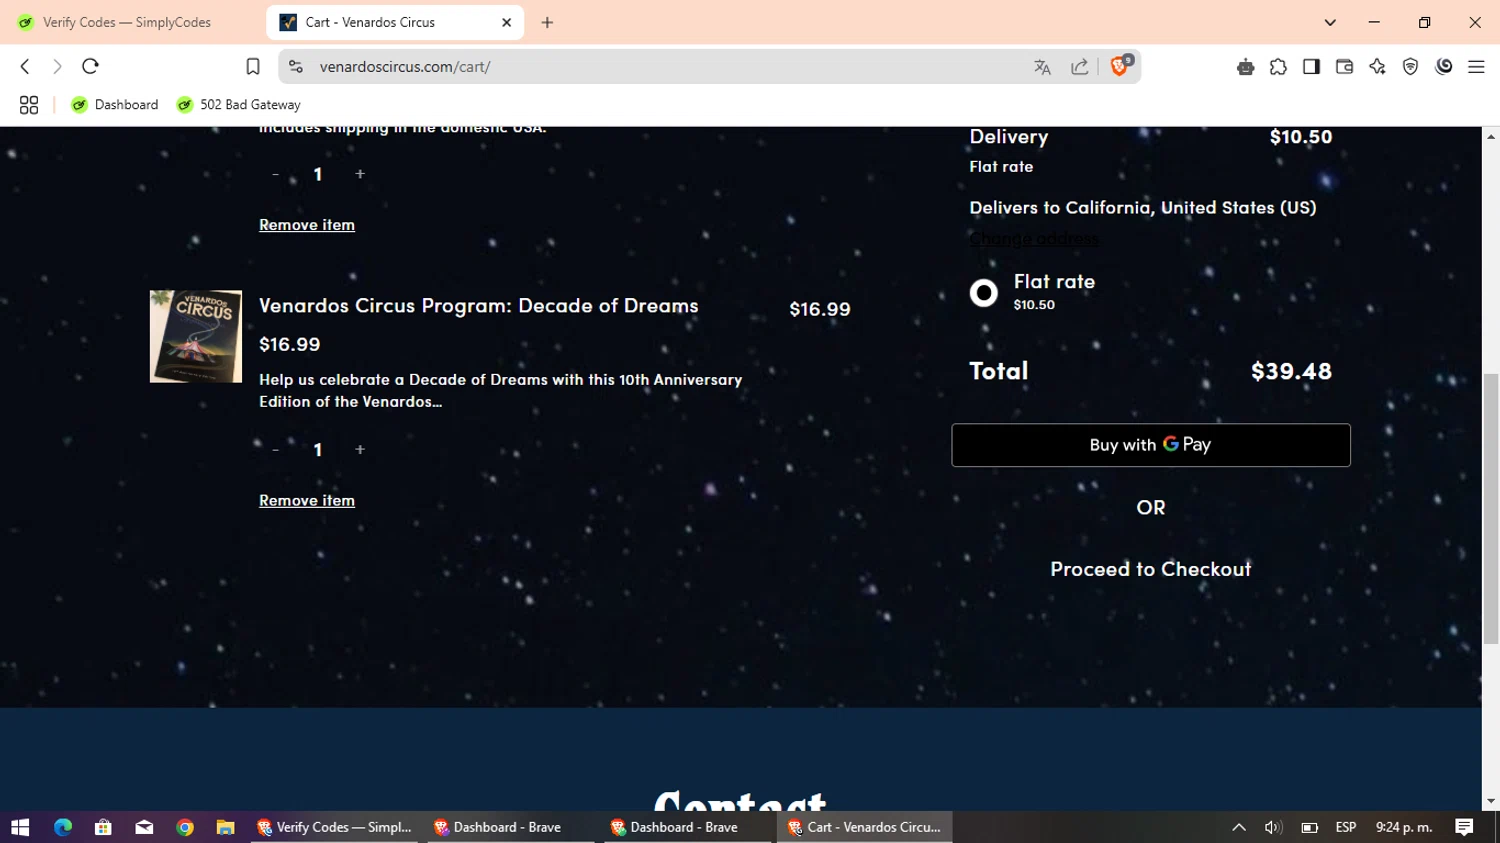
Task: Switch to Verify Codes SimplyCodes tab
Action: [x=130, y=22]
